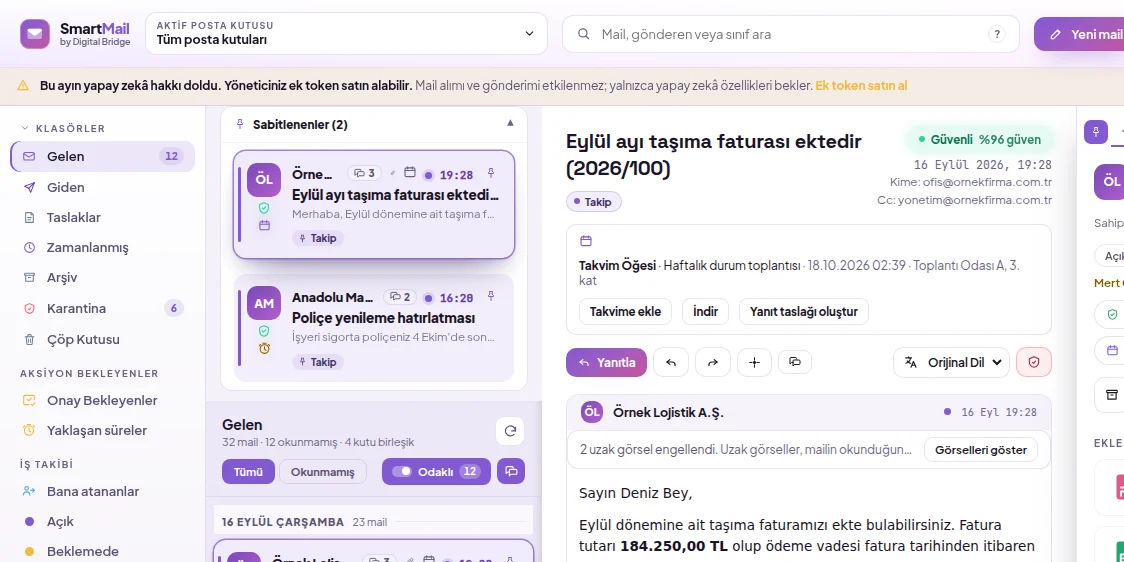1124x562 pixels.
Task: Unpin the Poliçe yenileme hatırlatması mail
Action: click(x=491, y=295)
